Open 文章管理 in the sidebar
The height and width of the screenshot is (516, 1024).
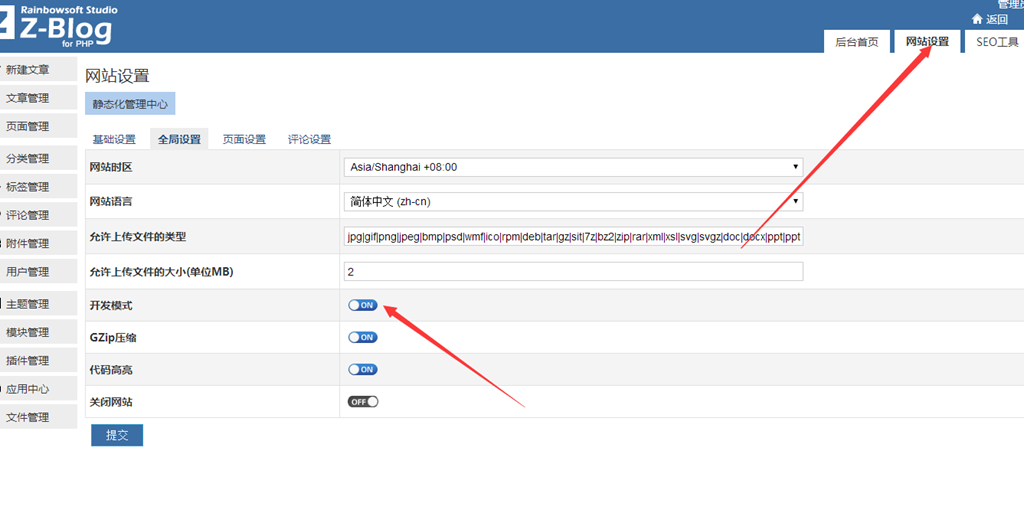(28, 98)
